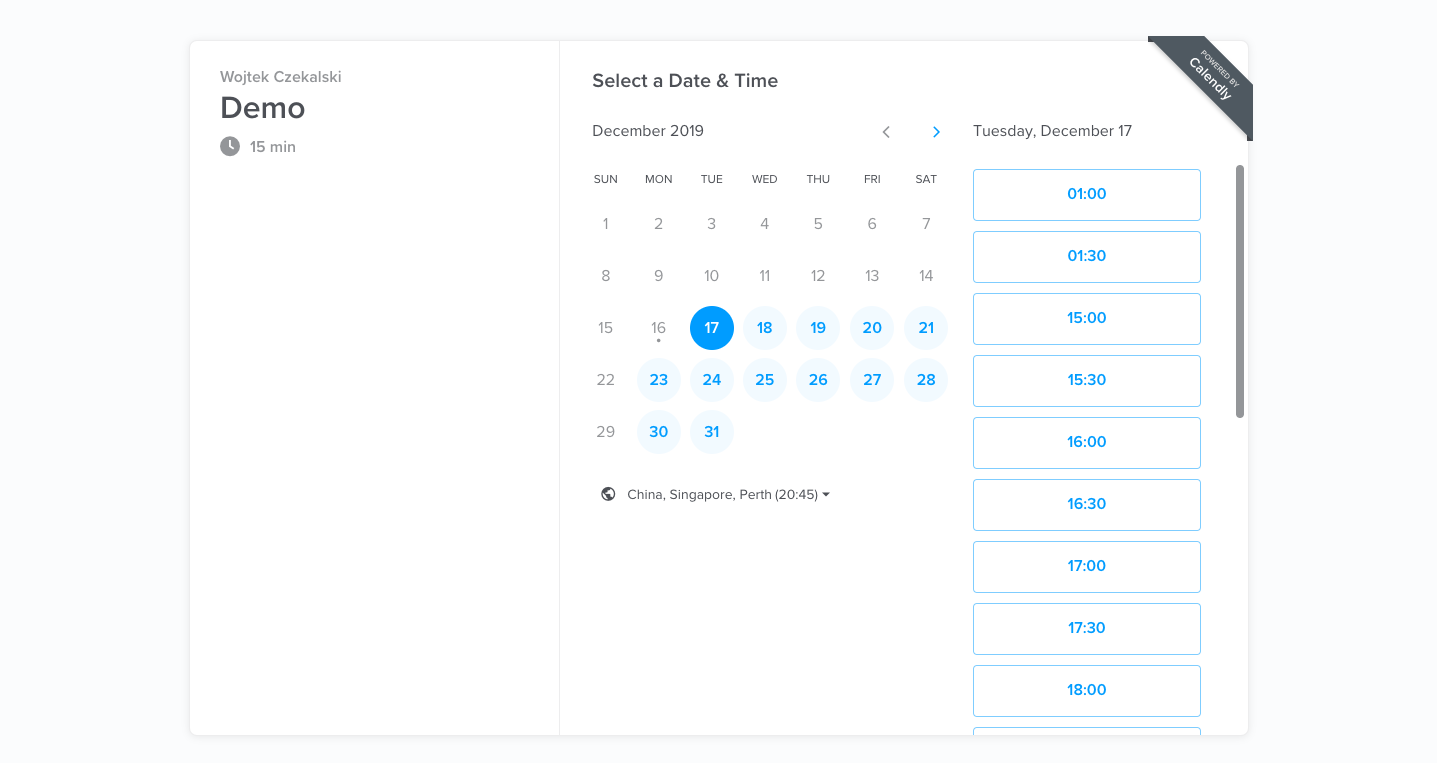Click the time slots scrollbar
Screen dimensions: 1437x763
(1240, 291)
